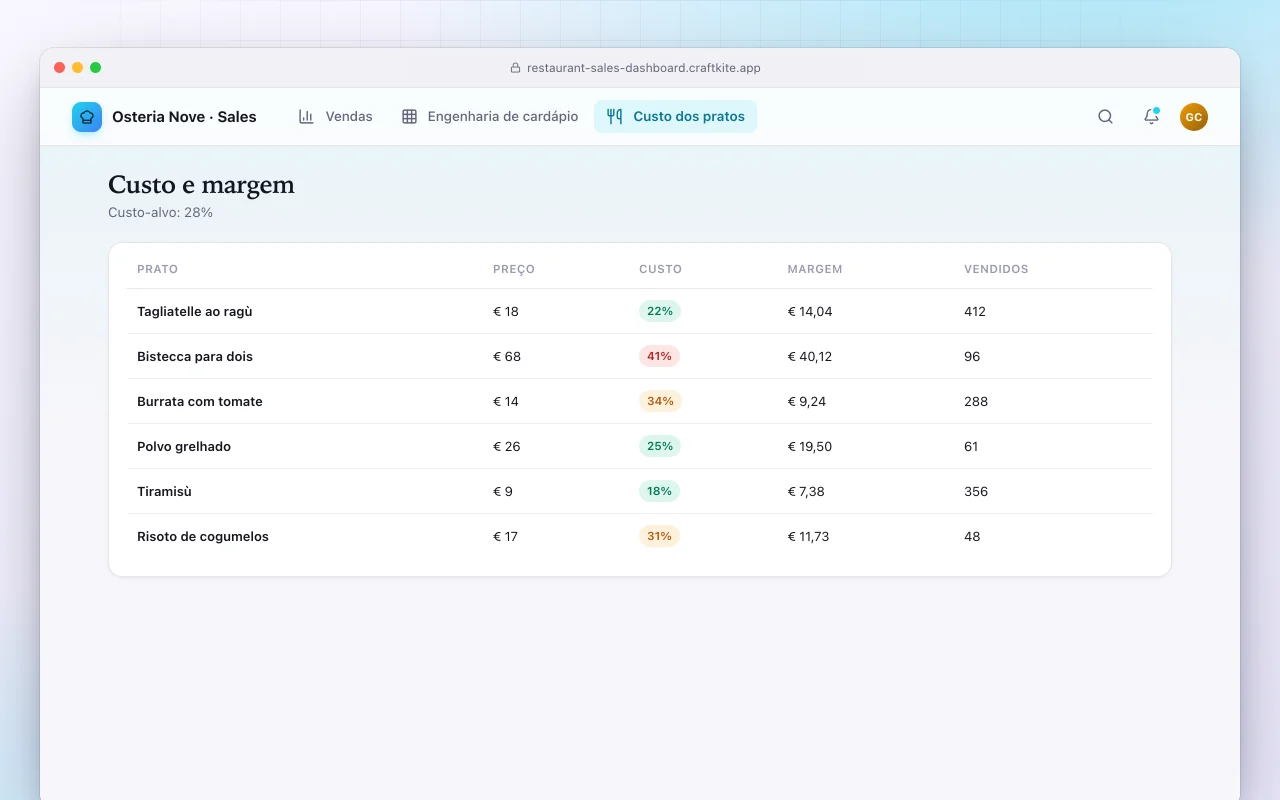Viewport: 1280px width, 800px height.
Task: Open the notifications bell
Action: coord(1151,117)
